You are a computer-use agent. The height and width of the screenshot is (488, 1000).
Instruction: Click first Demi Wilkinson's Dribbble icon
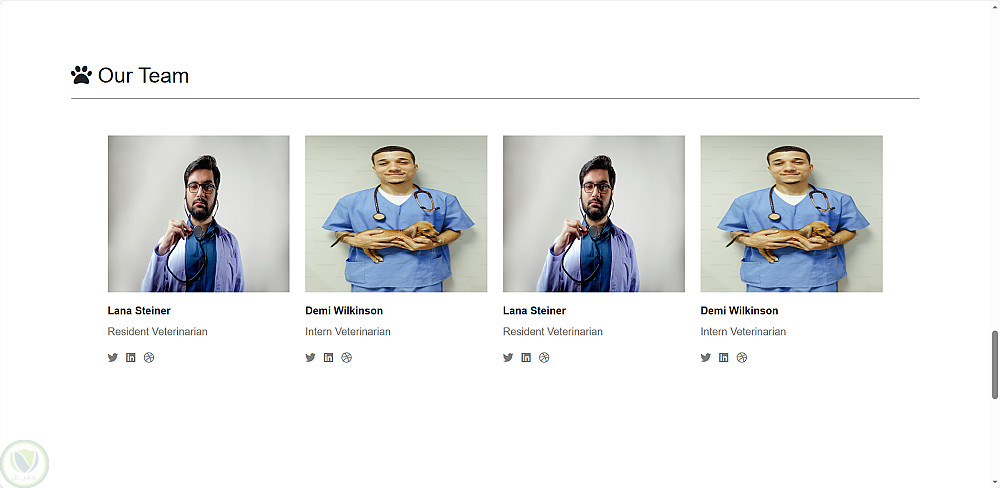346,357
